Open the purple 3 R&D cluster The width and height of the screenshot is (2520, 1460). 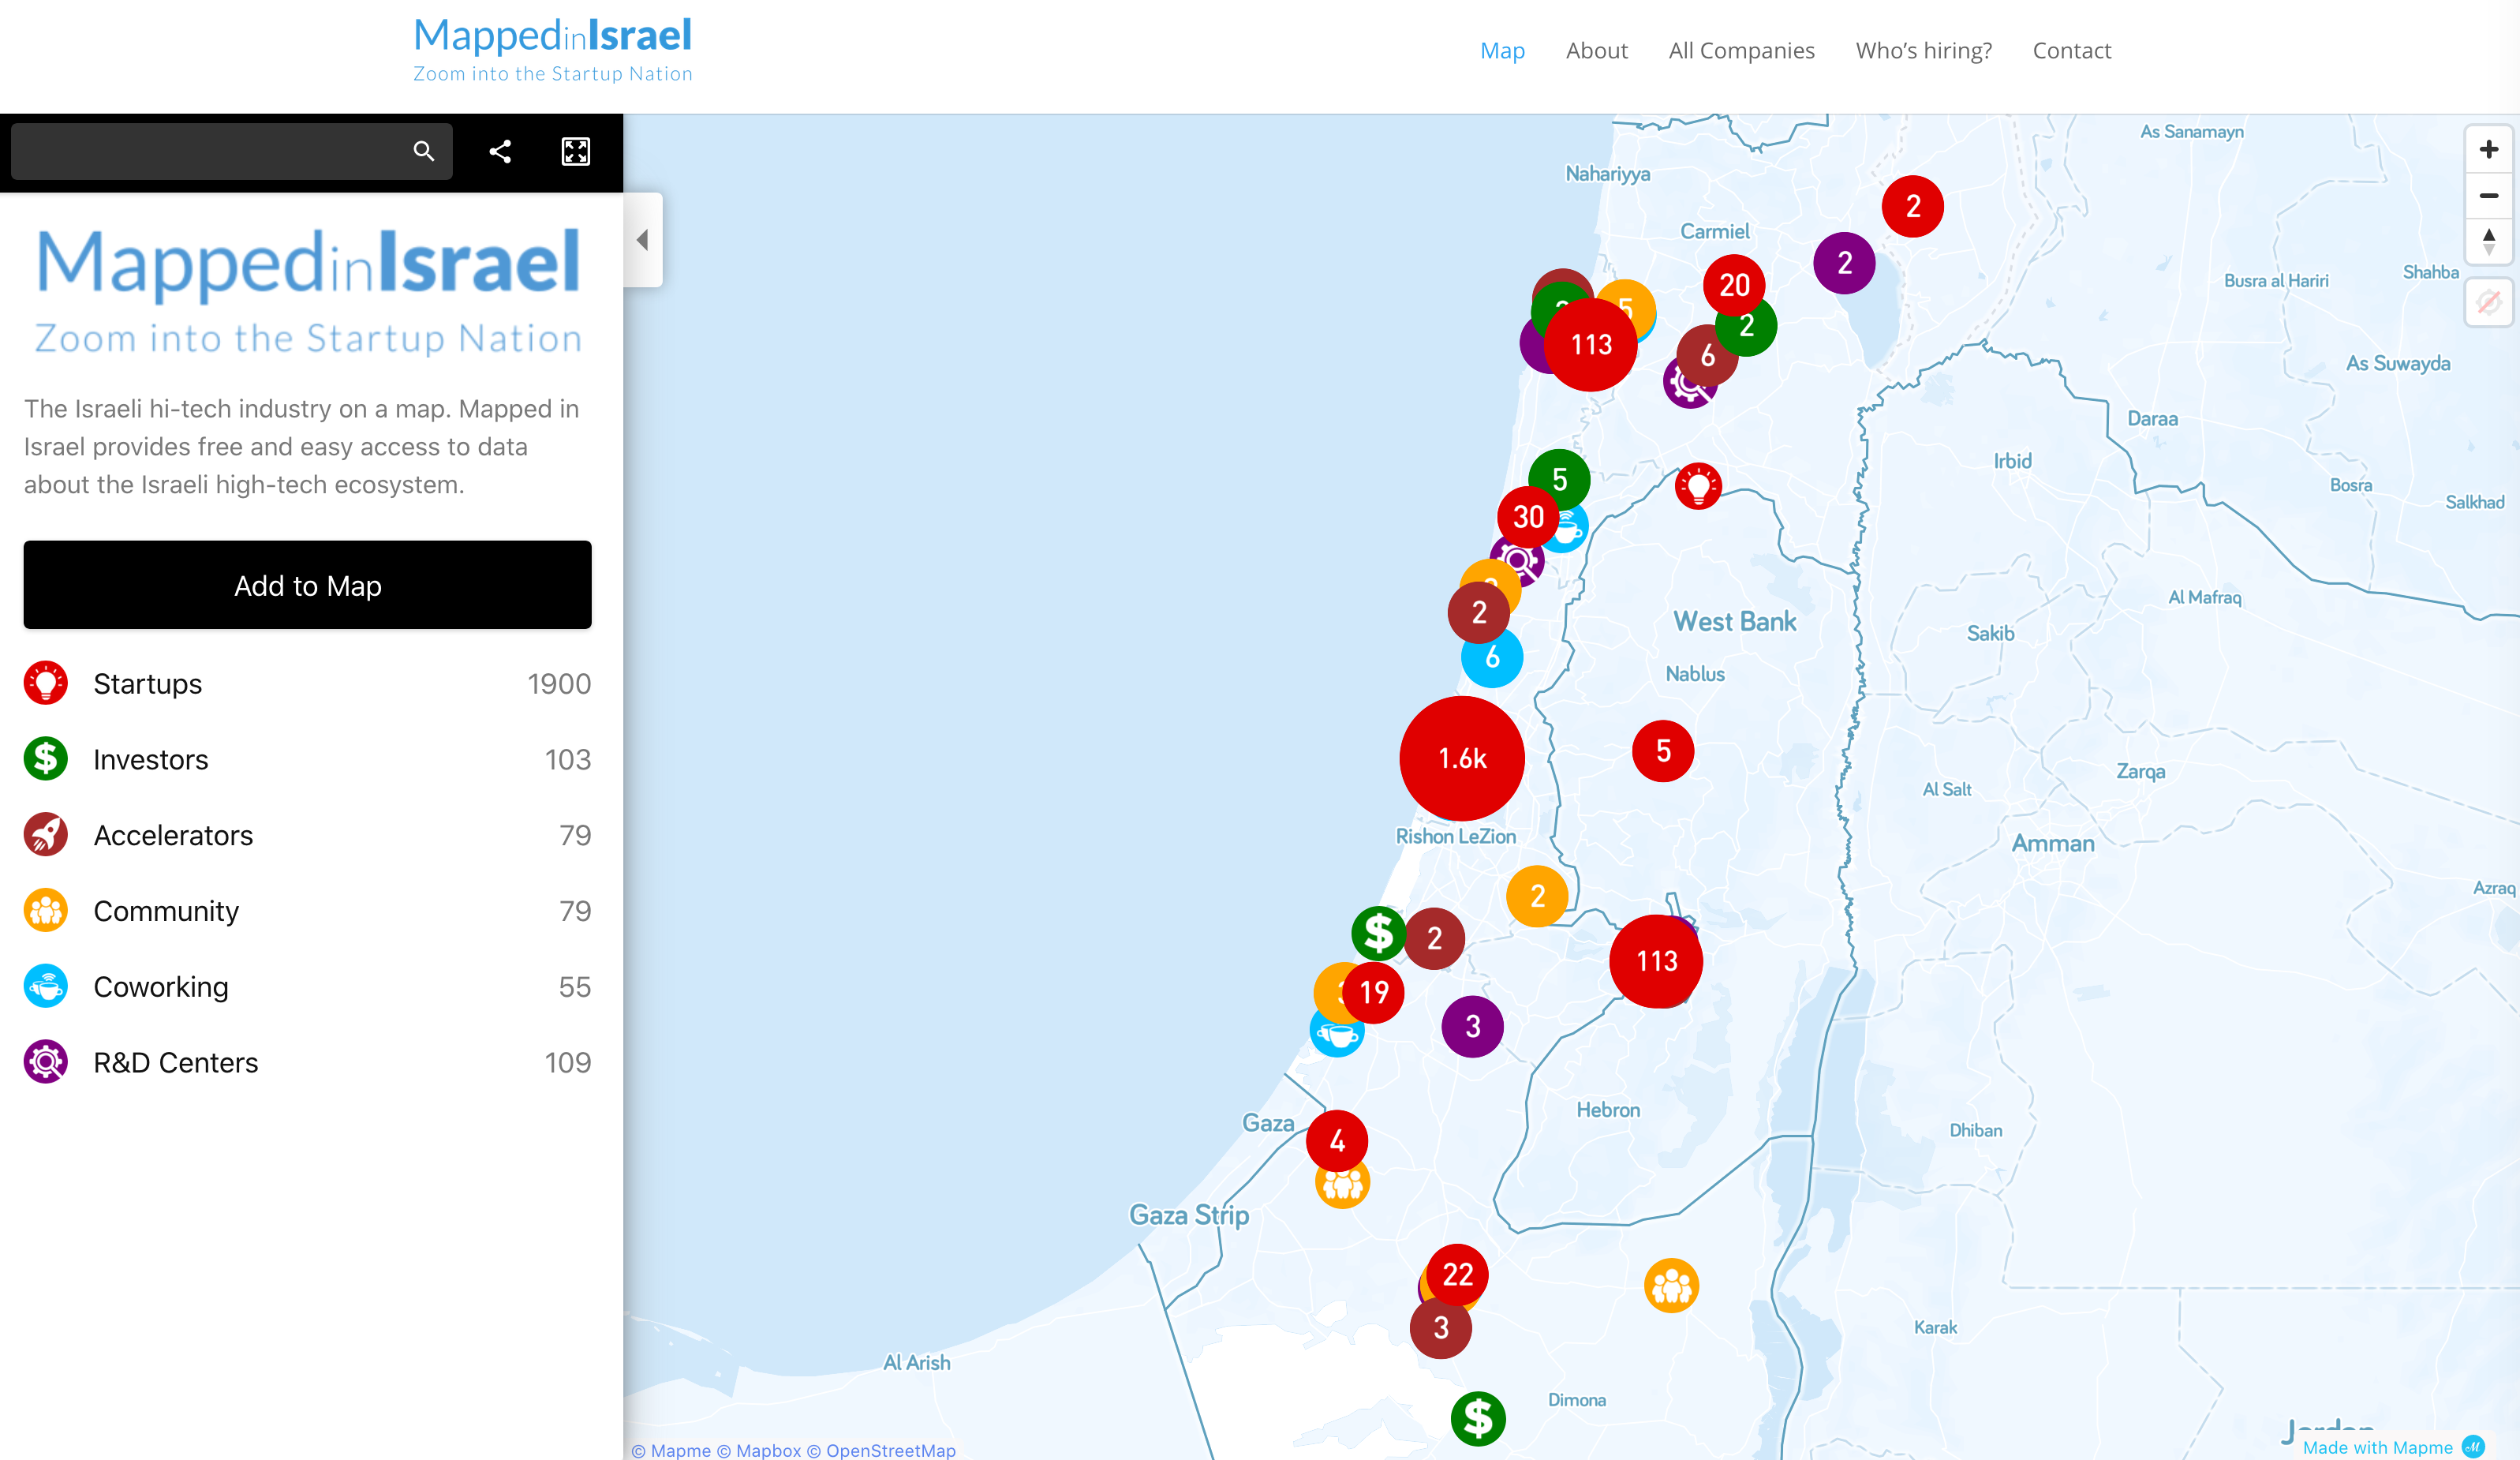(x=1473, y=1026)
